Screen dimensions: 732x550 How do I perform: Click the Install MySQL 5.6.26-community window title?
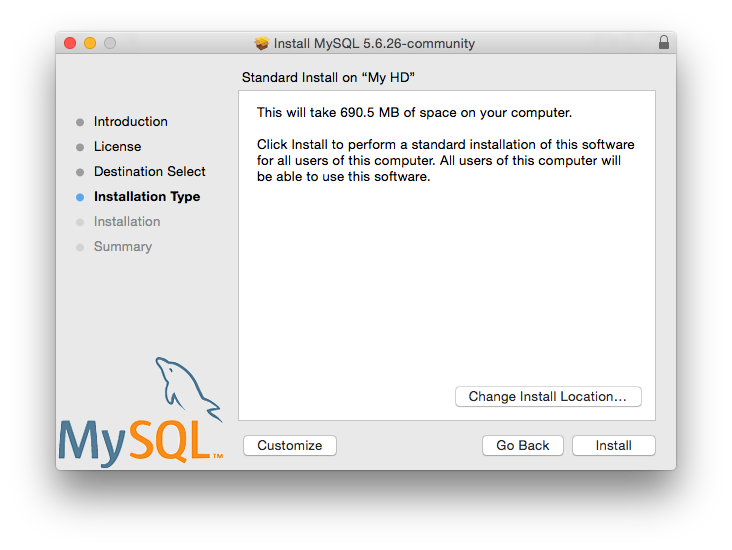374,43
